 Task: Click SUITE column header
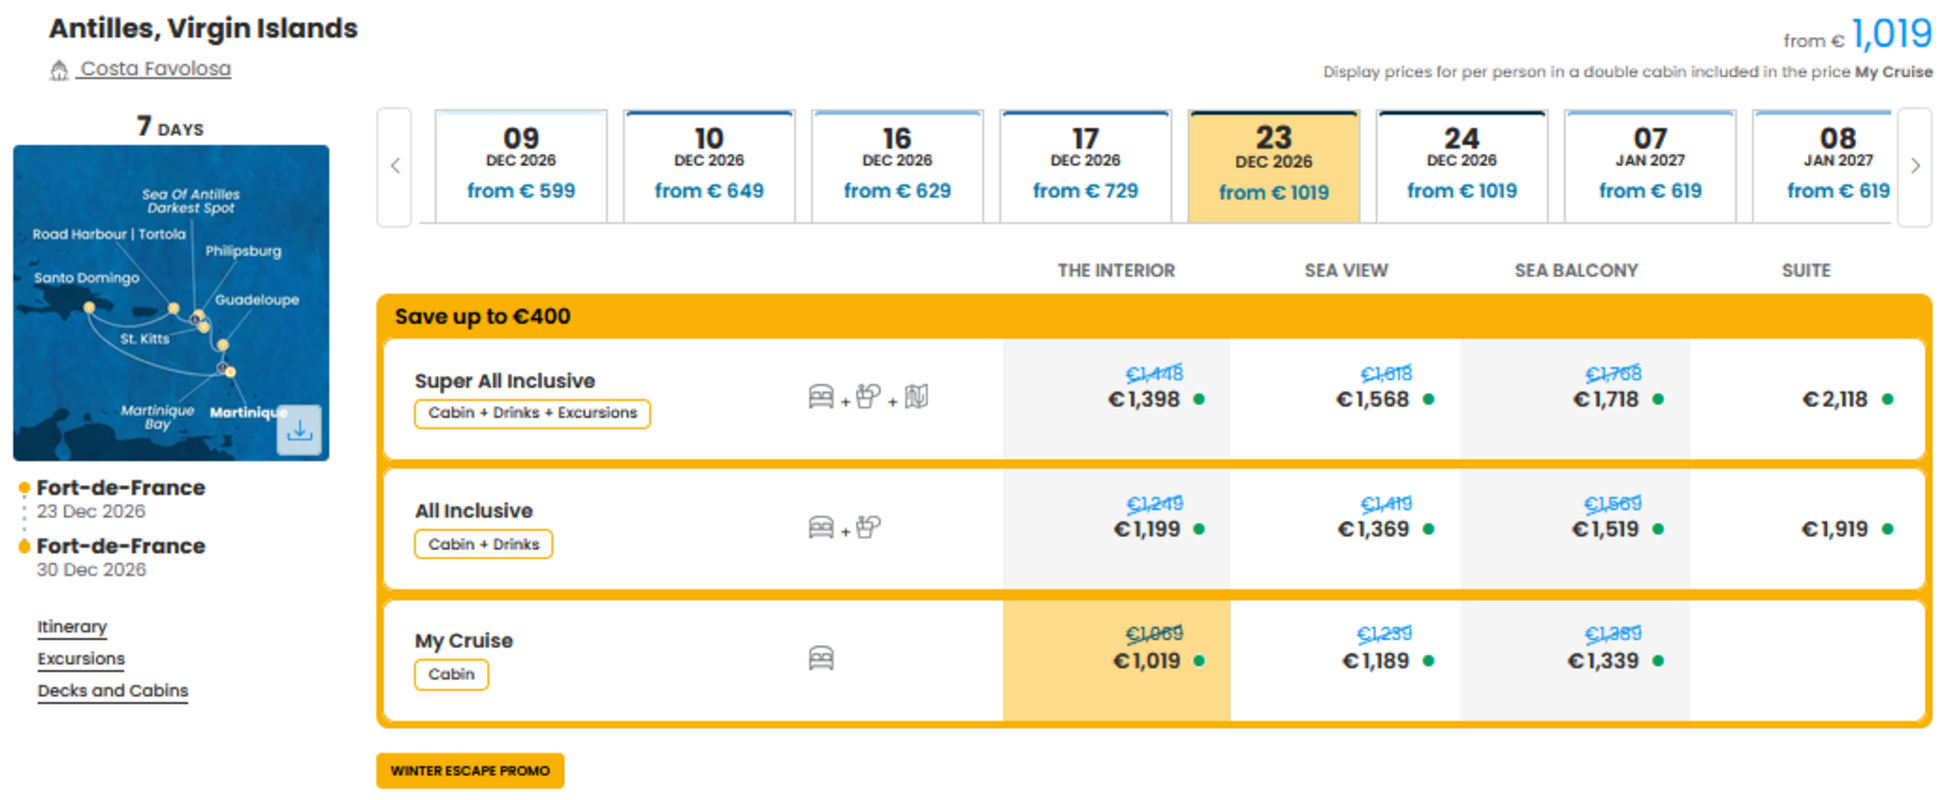1806,271
